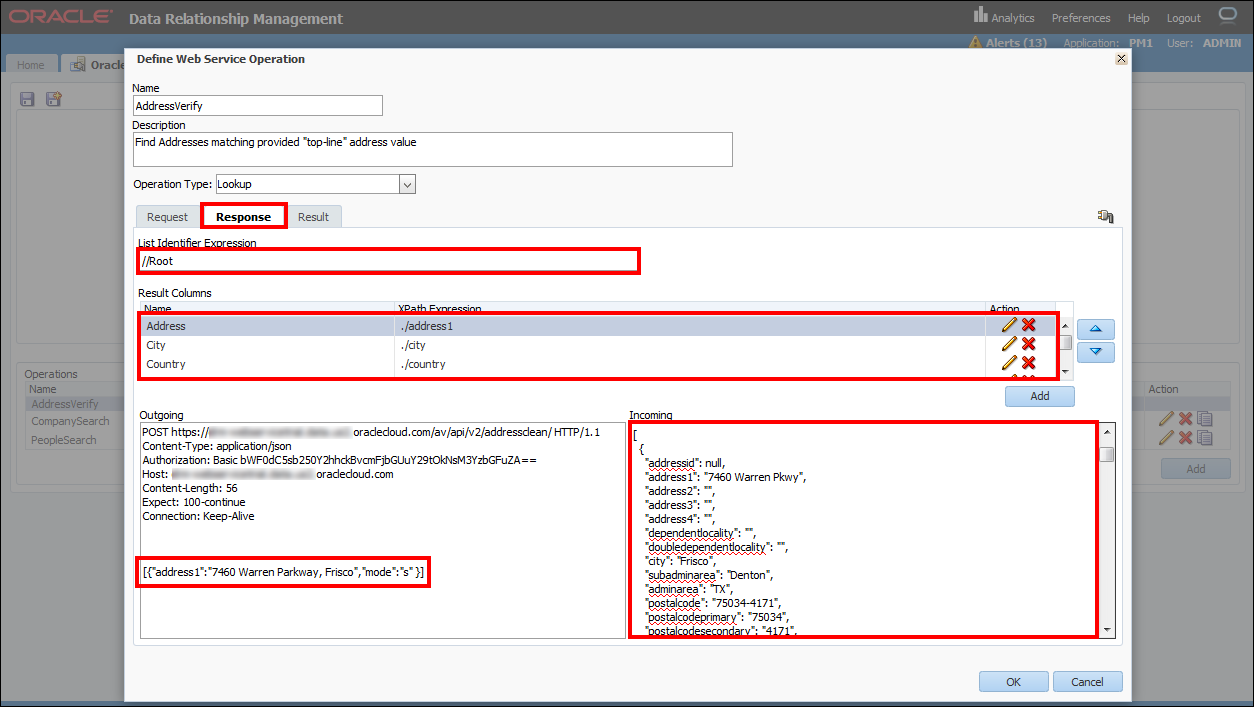
Task: Open Preferences menu
Action: tap(1081, 18)
